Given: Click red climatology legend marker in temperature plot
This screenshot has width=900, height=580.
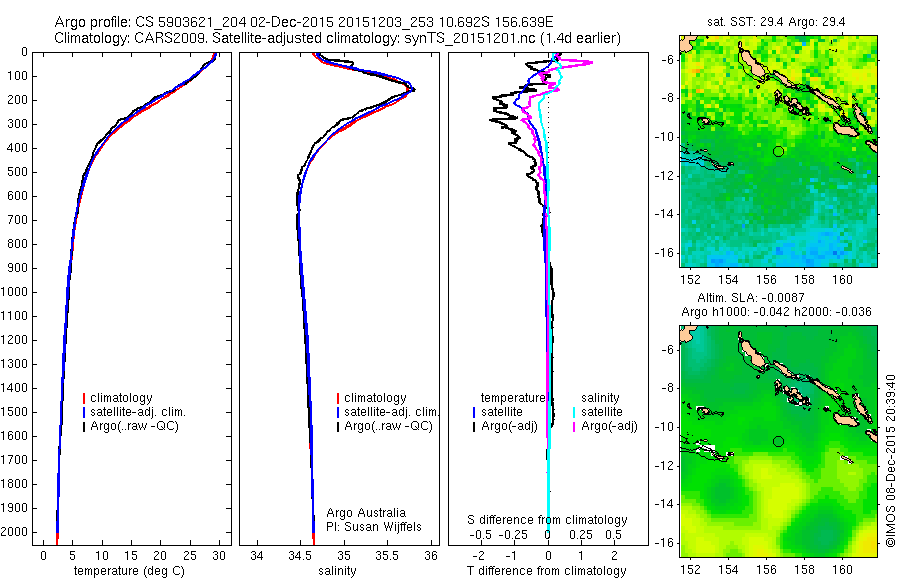Looking at the screenshot, I should (84, 398).
